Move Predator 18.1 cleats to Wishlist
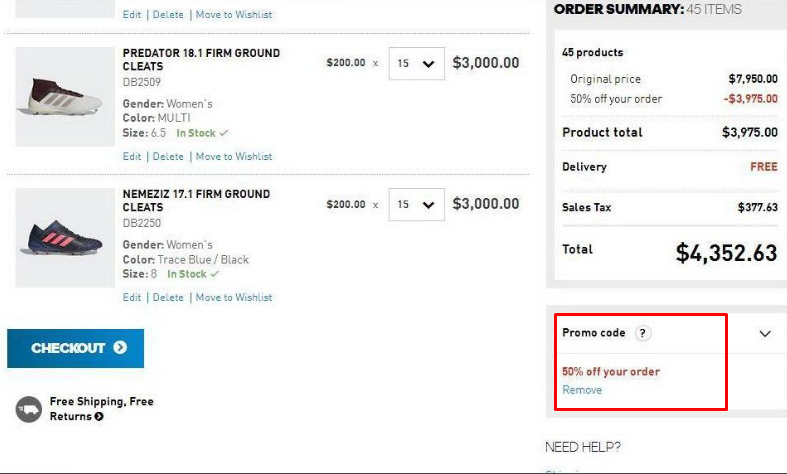 (x=234, y=157)
